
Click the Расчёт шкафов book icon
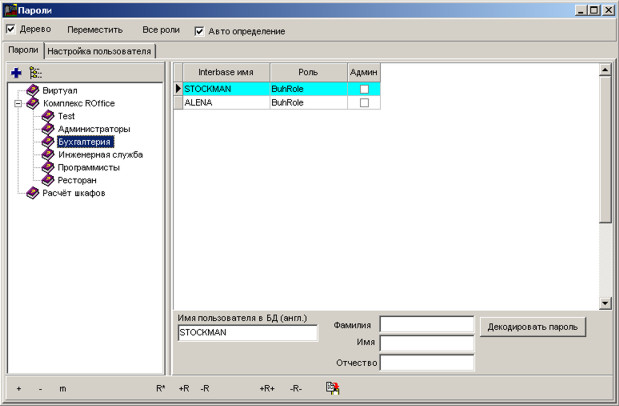[x=33, y=193]
